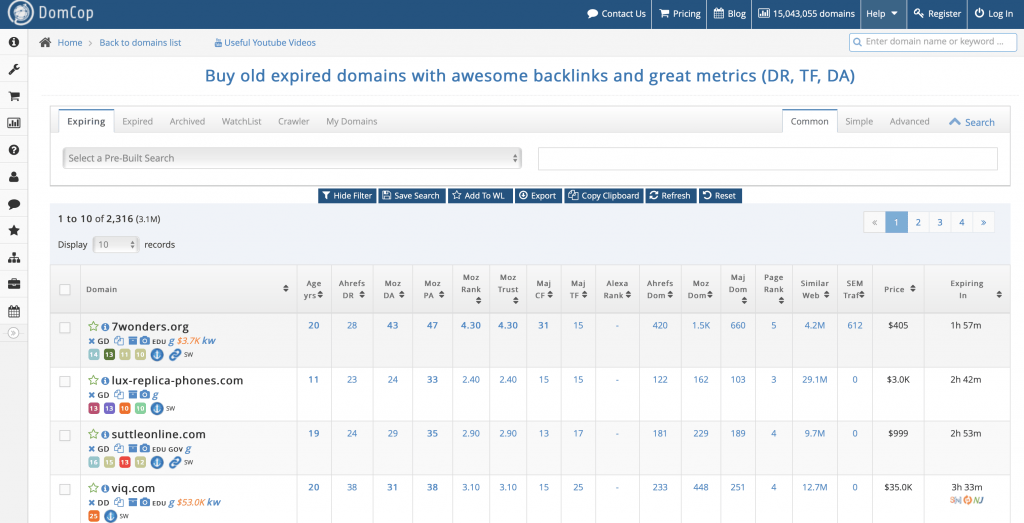
Task: Open the WatchList tab
Action: [x=242, y=121]
